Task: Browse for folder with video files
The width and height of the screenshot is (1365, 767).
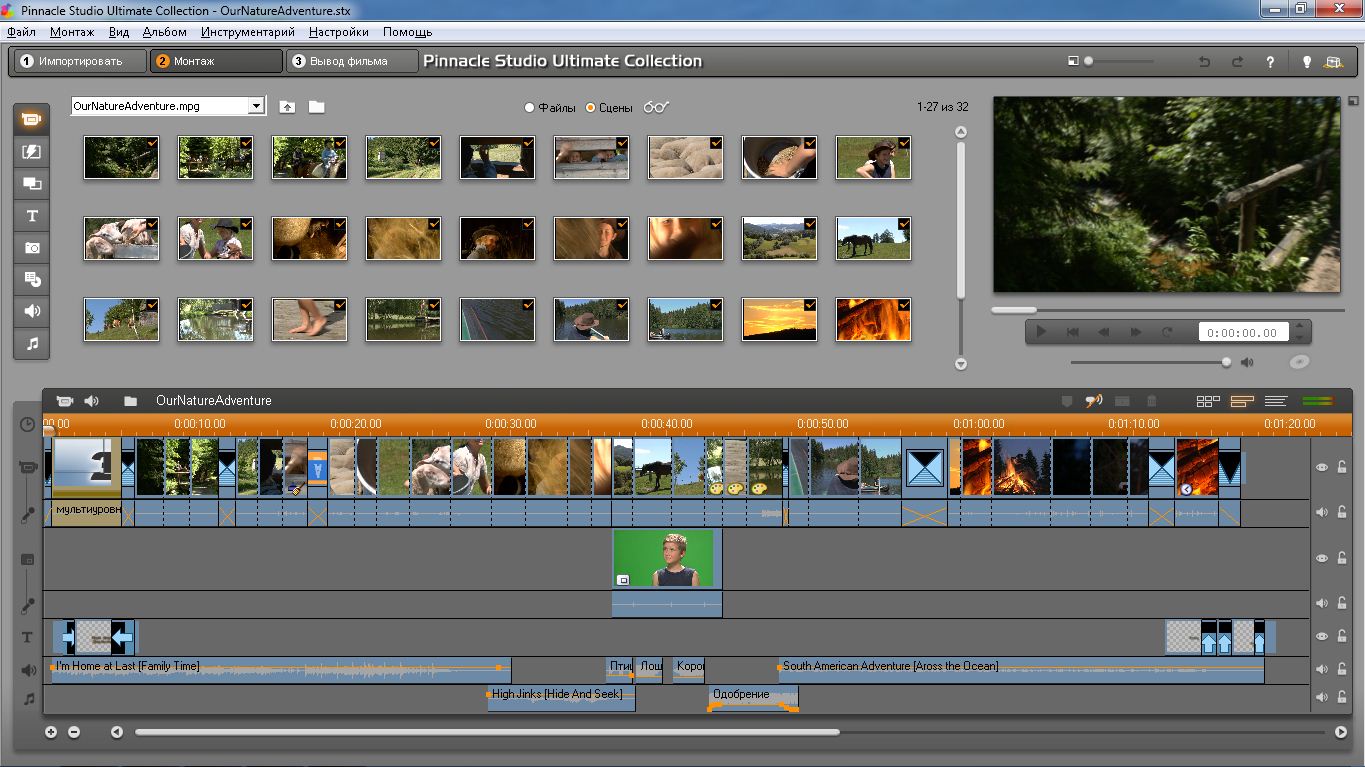Action: 316,107
